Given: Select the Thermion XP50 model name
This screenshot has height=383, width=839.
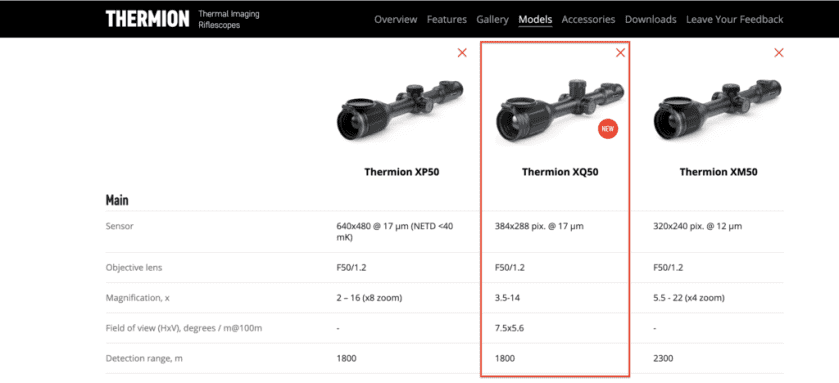Looking at the screenshot, I should pos(402,172).
